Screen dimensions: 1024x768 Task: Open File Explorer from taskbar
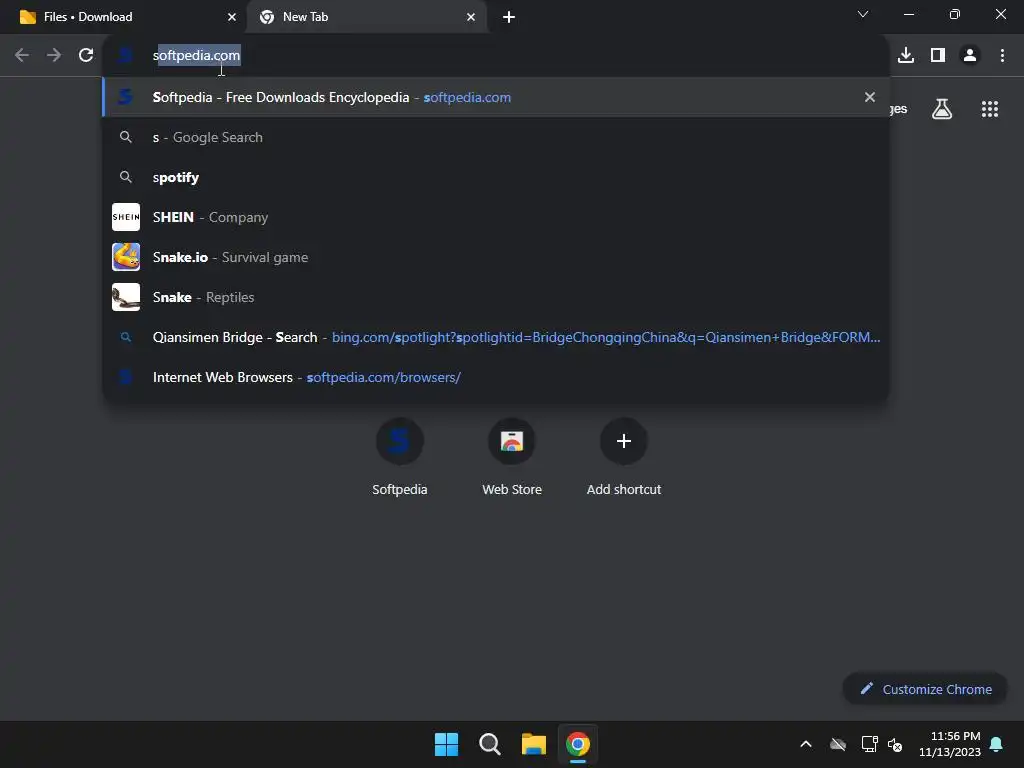534,744
